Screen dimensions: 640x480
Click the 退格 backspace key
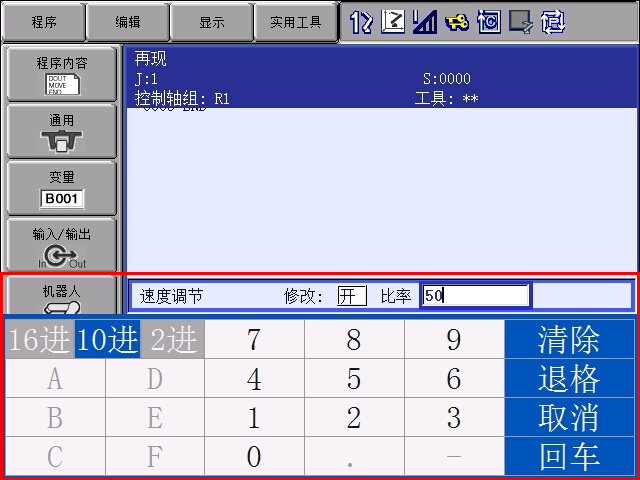pos(569,378)
